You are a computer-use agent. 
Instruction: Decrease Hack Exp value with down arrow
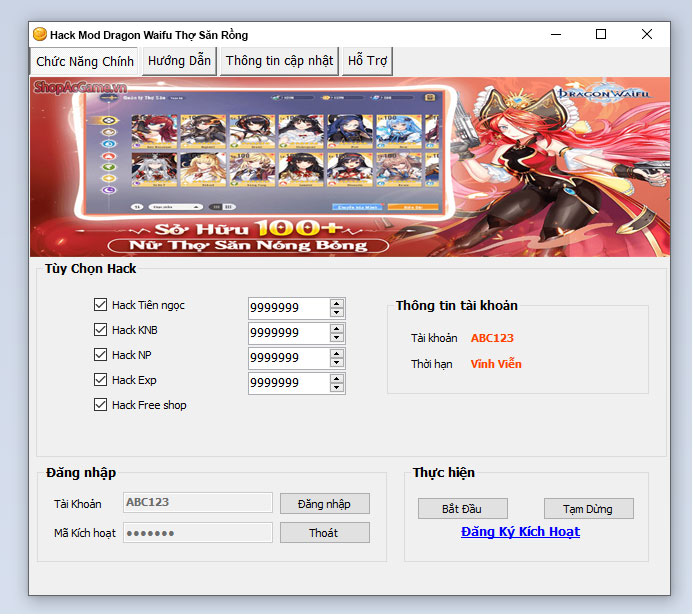pos(337,388)
